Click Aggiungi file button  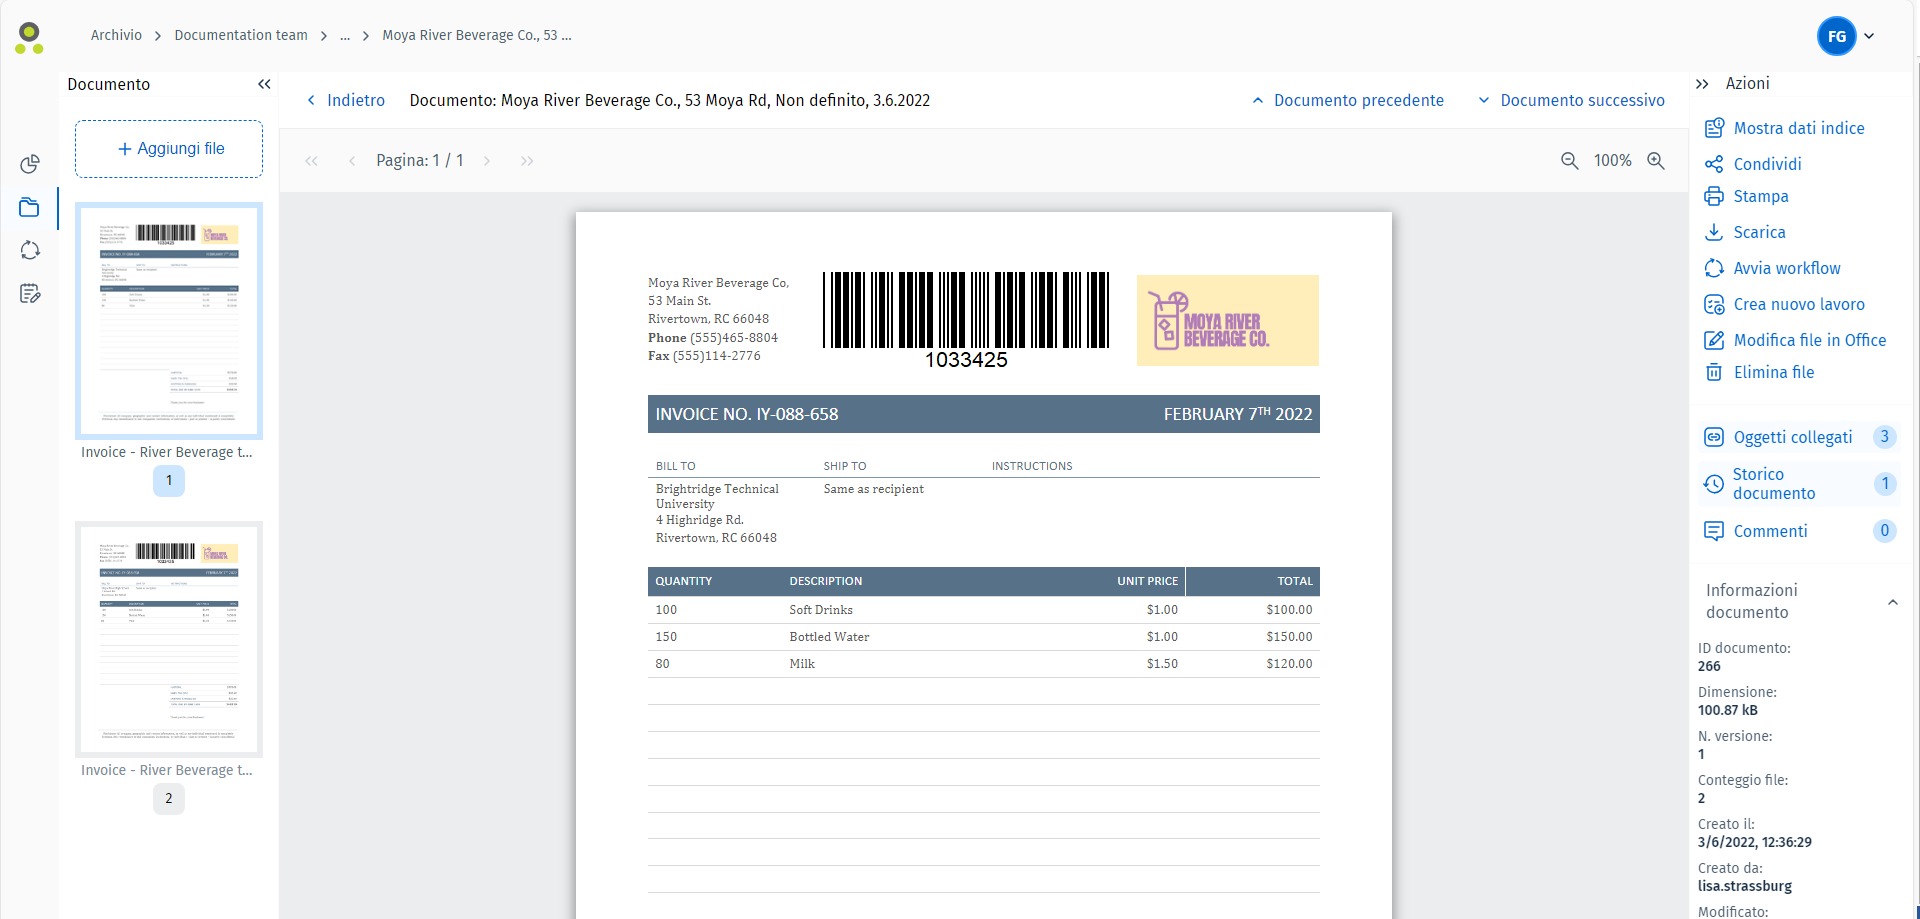(169, 149)
